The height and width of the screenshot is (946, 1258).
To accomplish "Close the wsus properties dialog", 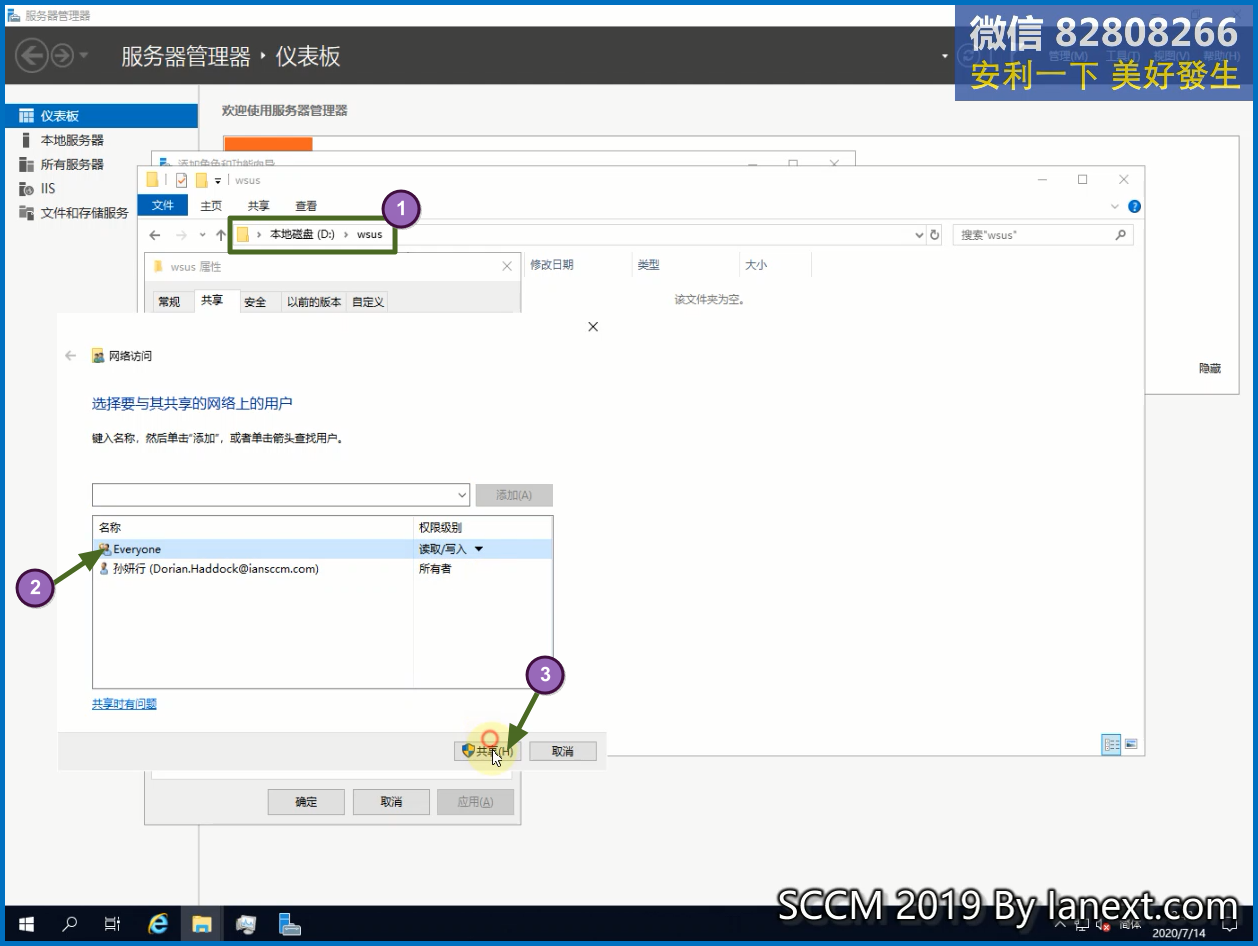I will [x=507, y=267].
